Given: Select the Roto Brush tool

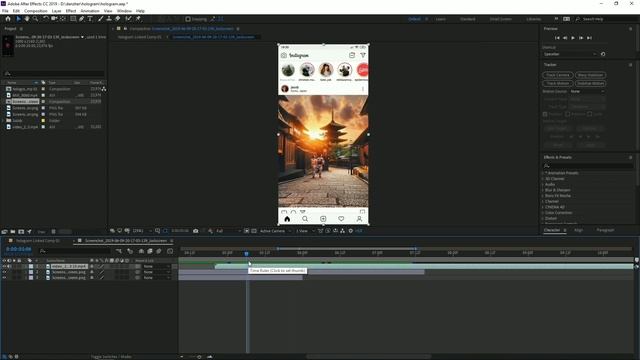Looking at the screenshot, I should coord(128,19).
